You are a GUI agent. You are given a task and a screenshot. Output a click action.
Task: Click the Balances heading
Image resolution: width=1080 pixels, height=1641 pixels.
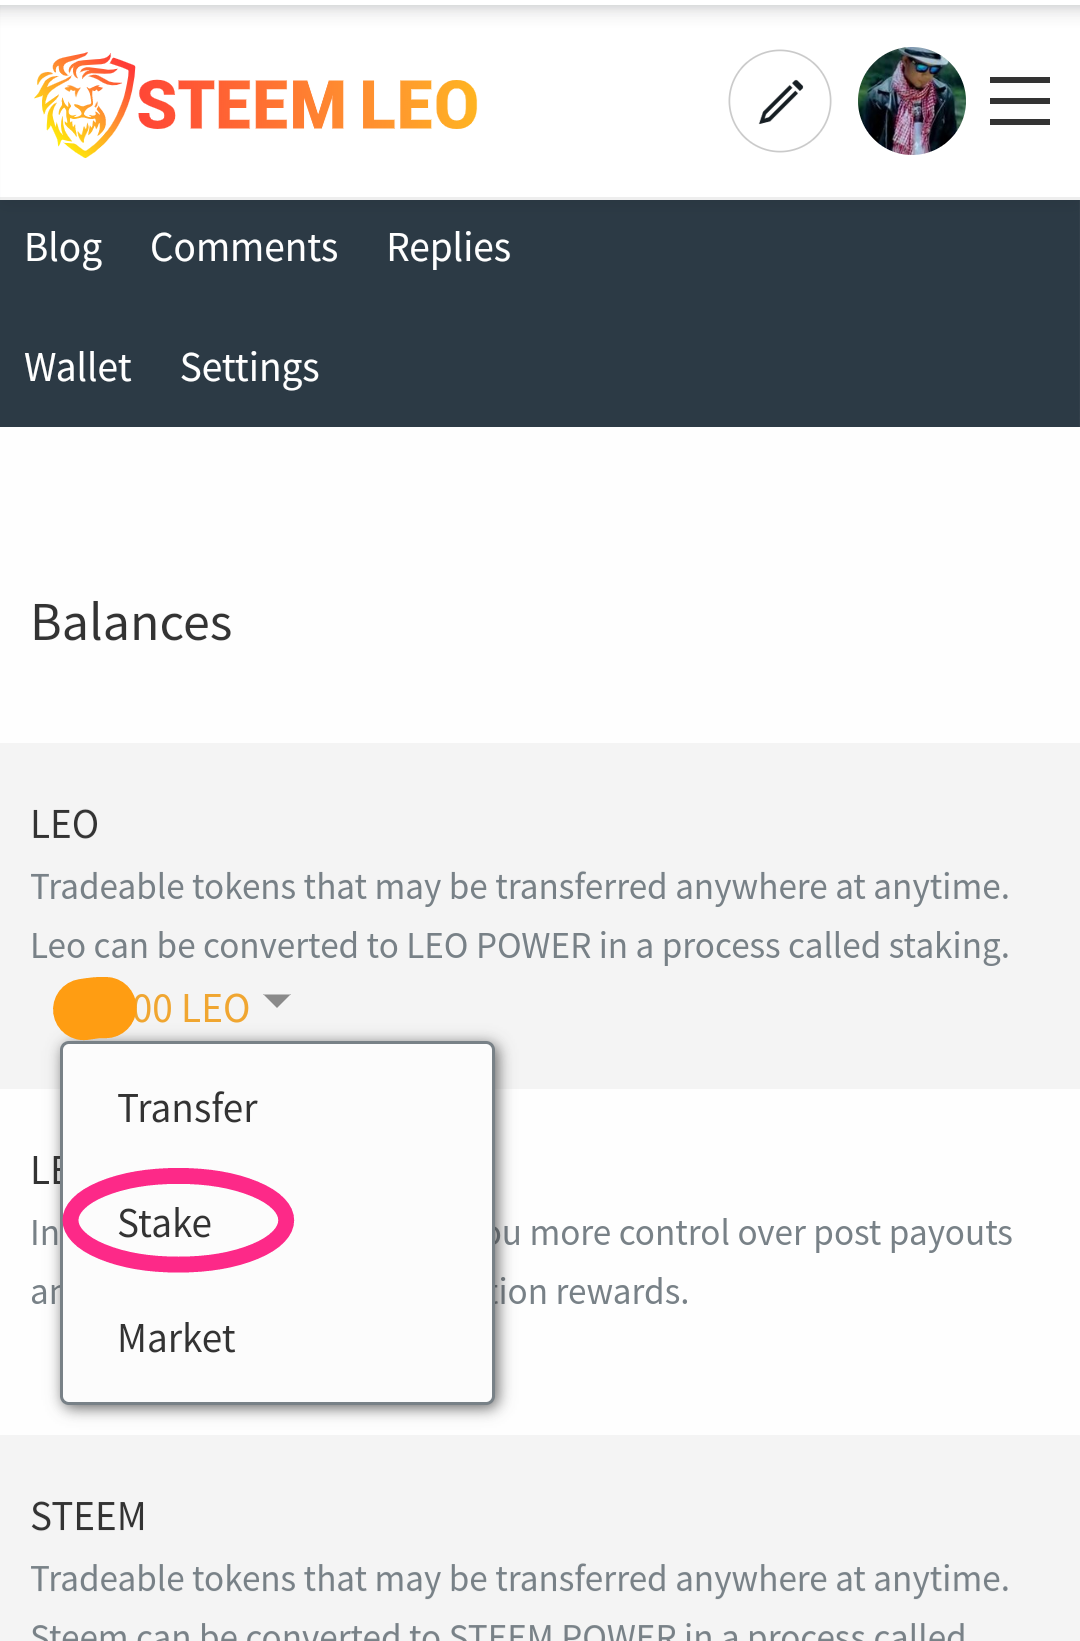coord(132,623)
